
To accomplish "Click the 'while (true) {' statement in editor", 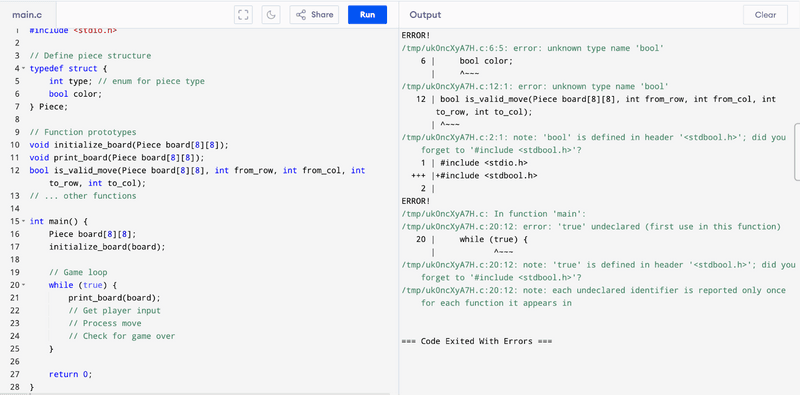I will (83, 285).
